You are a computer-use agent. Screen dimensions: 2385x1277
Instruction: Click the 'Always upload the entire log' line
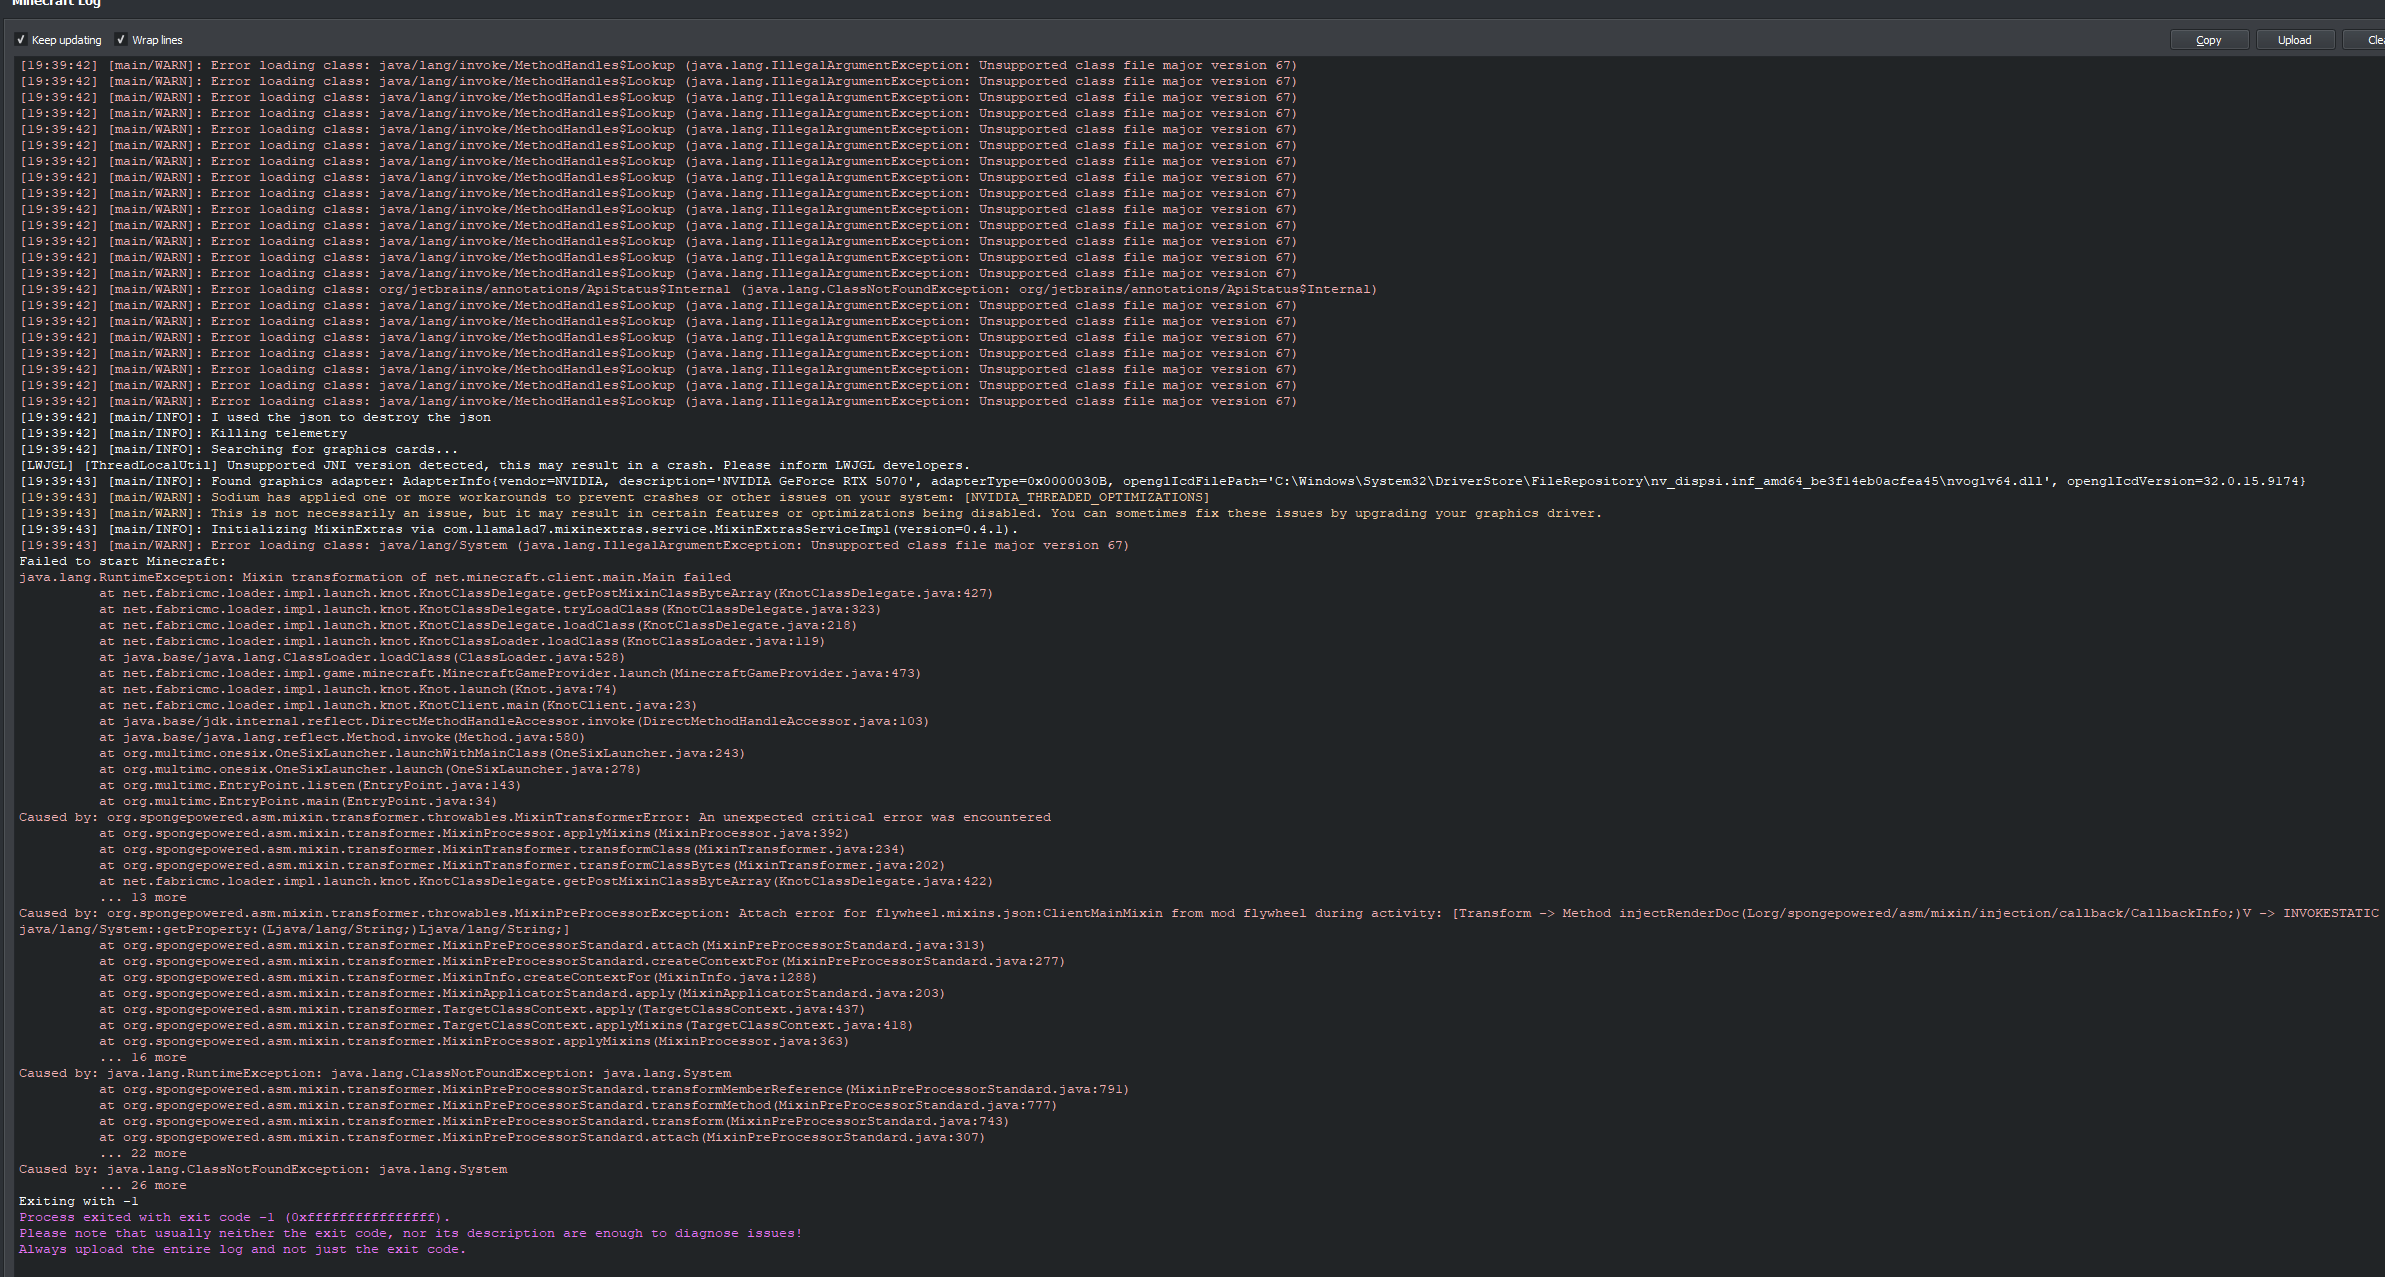[242, 1249]
